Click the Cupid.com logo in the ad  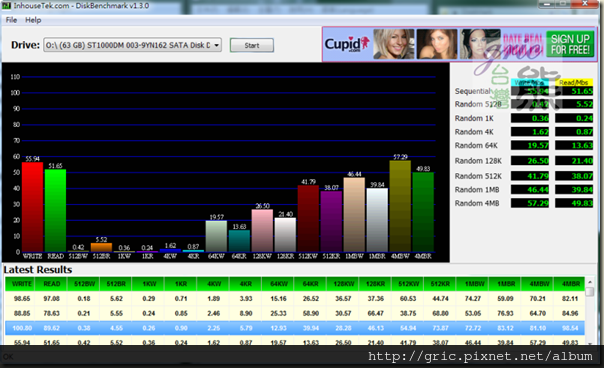coord(347,44)
